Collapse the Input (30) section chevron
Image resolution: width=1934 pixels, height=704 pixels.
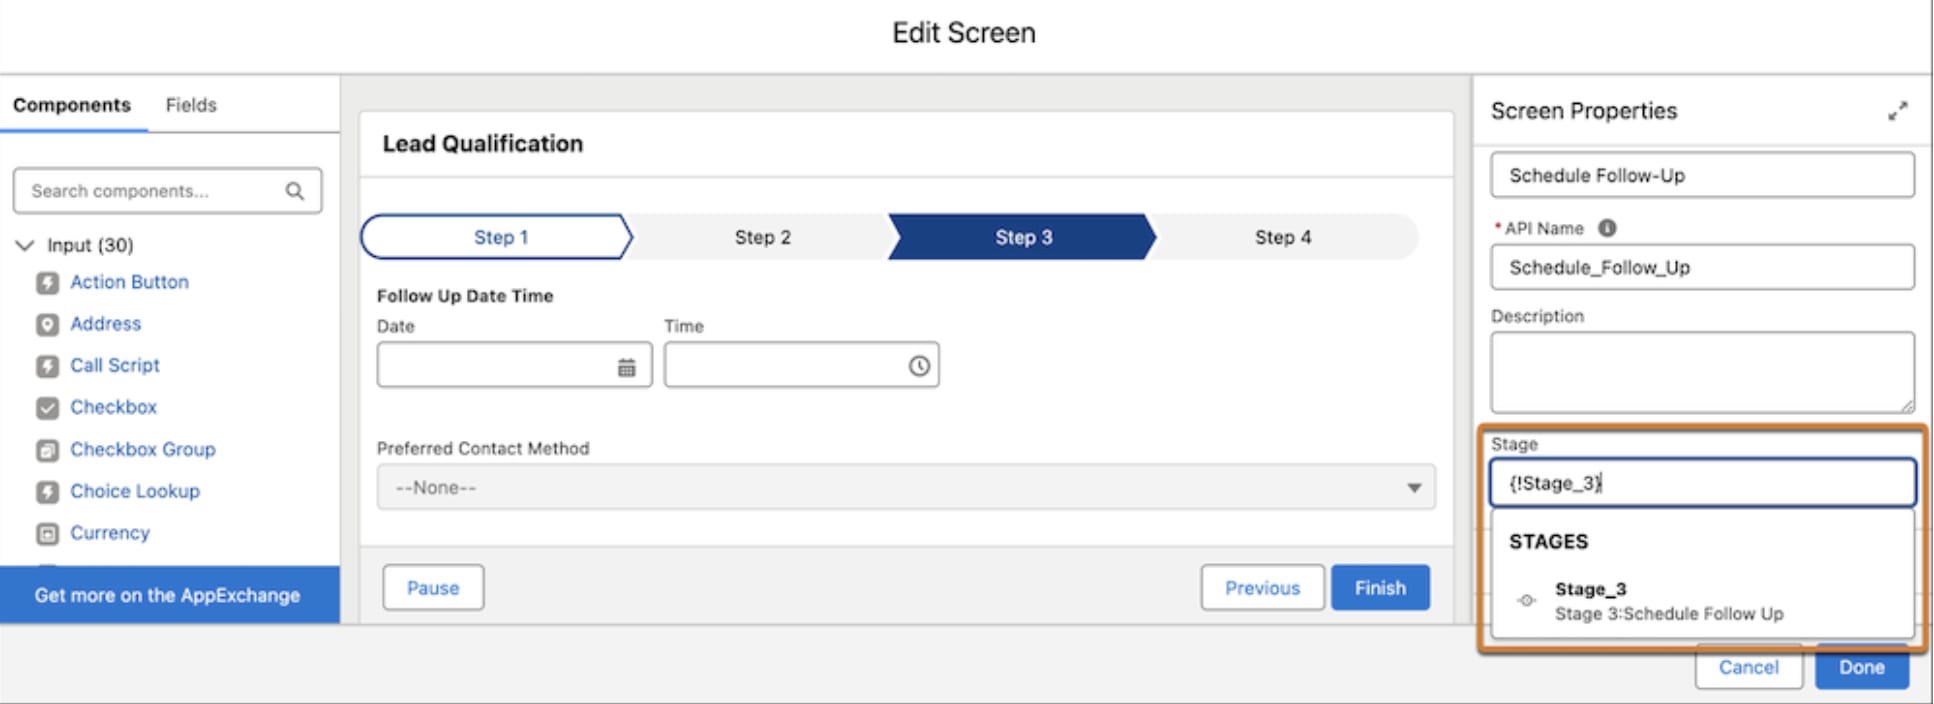25,245
